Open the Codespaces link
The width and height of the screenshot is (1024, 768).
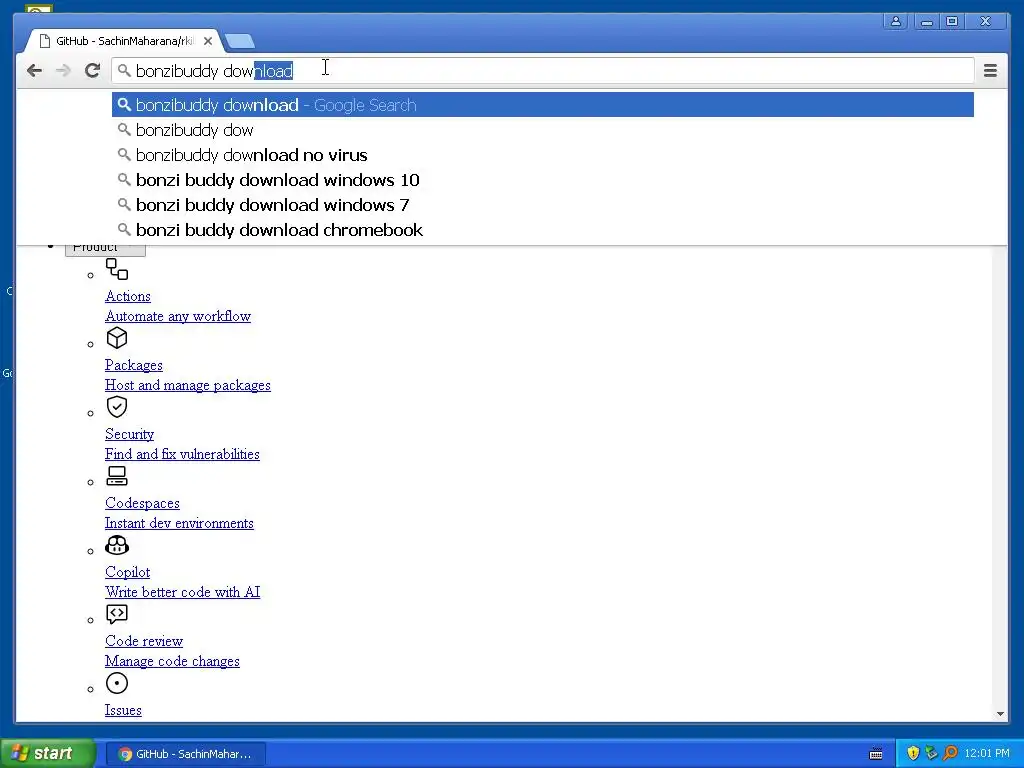click(142, 503)
